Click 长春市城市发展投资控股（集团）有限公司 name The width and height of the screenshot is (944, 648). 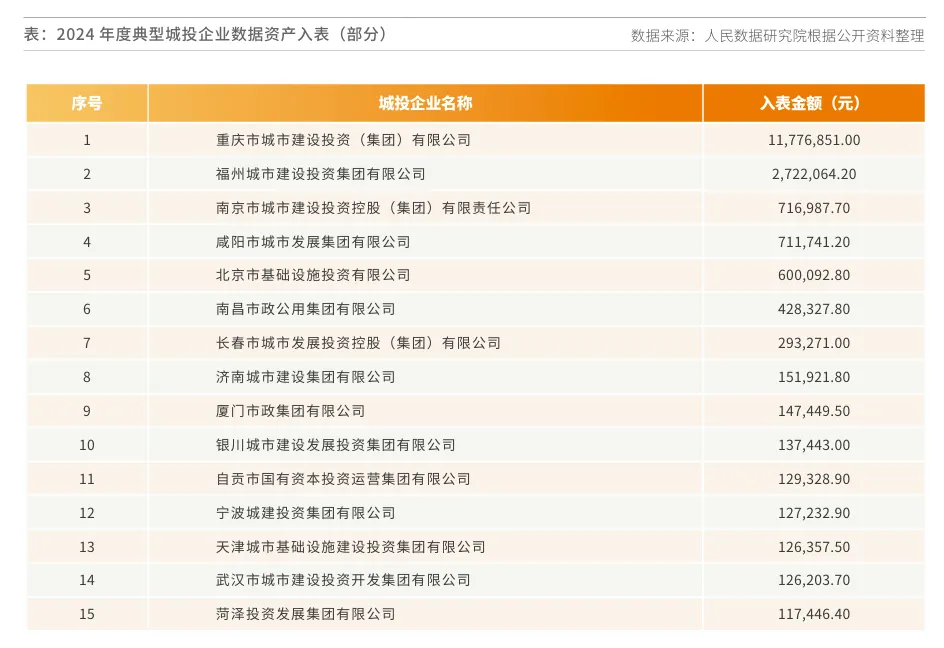click(358, 343)
